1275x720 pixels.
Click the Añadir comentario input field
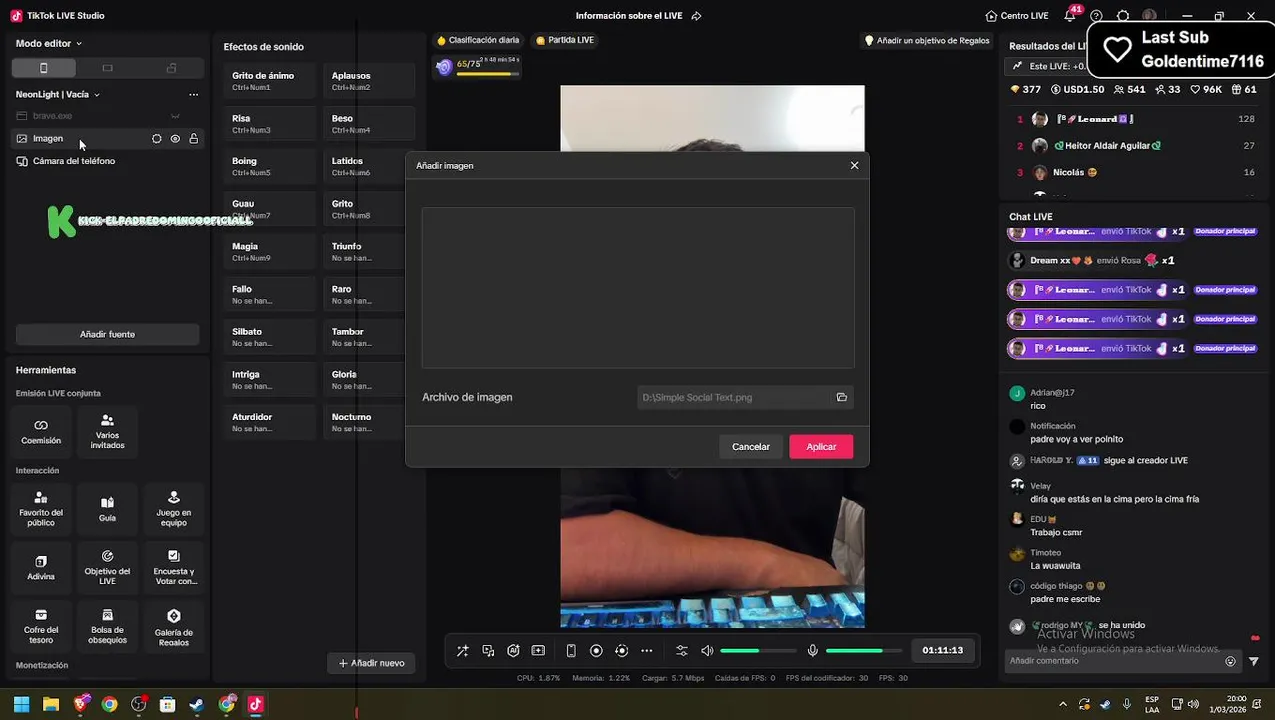tap(1115, 661)
